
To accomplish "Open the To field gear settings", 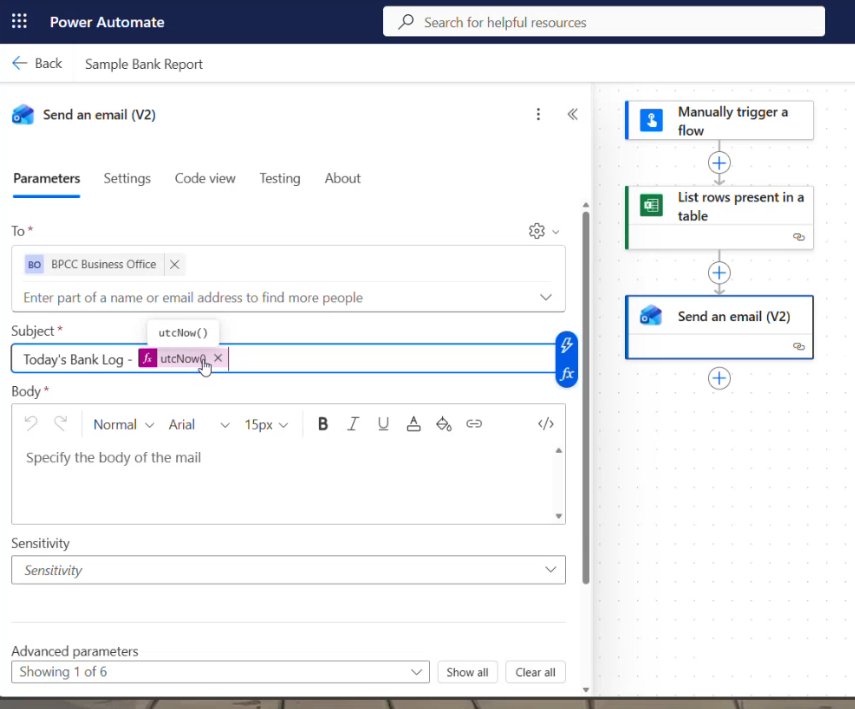I will tap(537, 231).
